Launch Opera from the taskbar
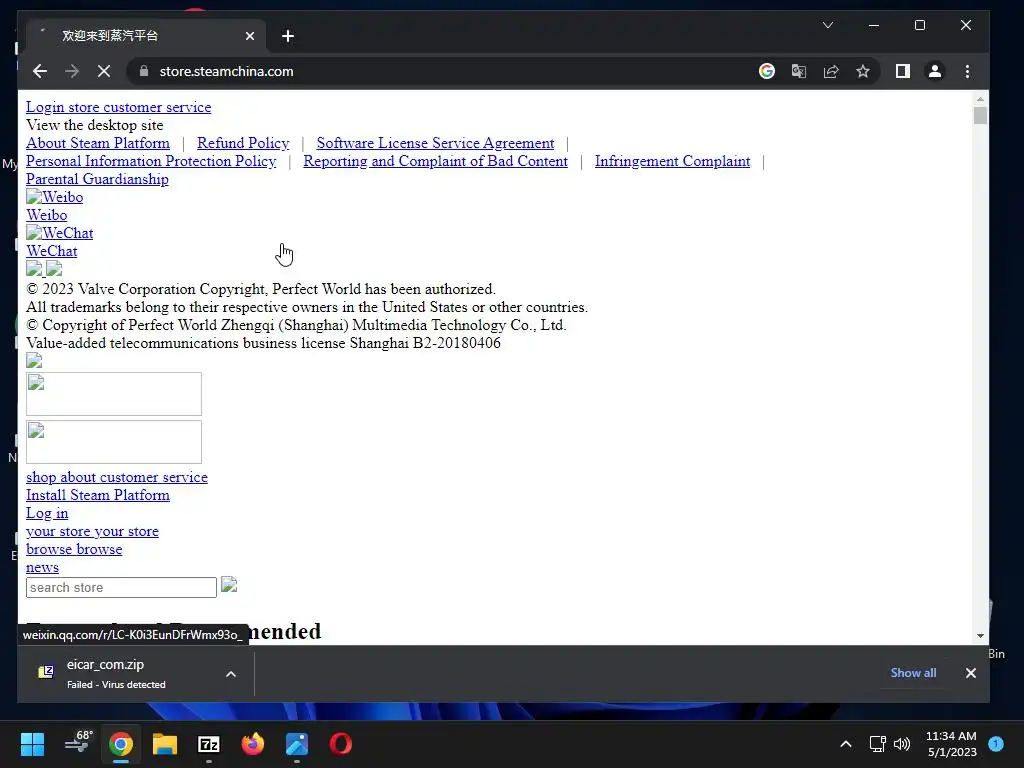 tap(341, 744)
